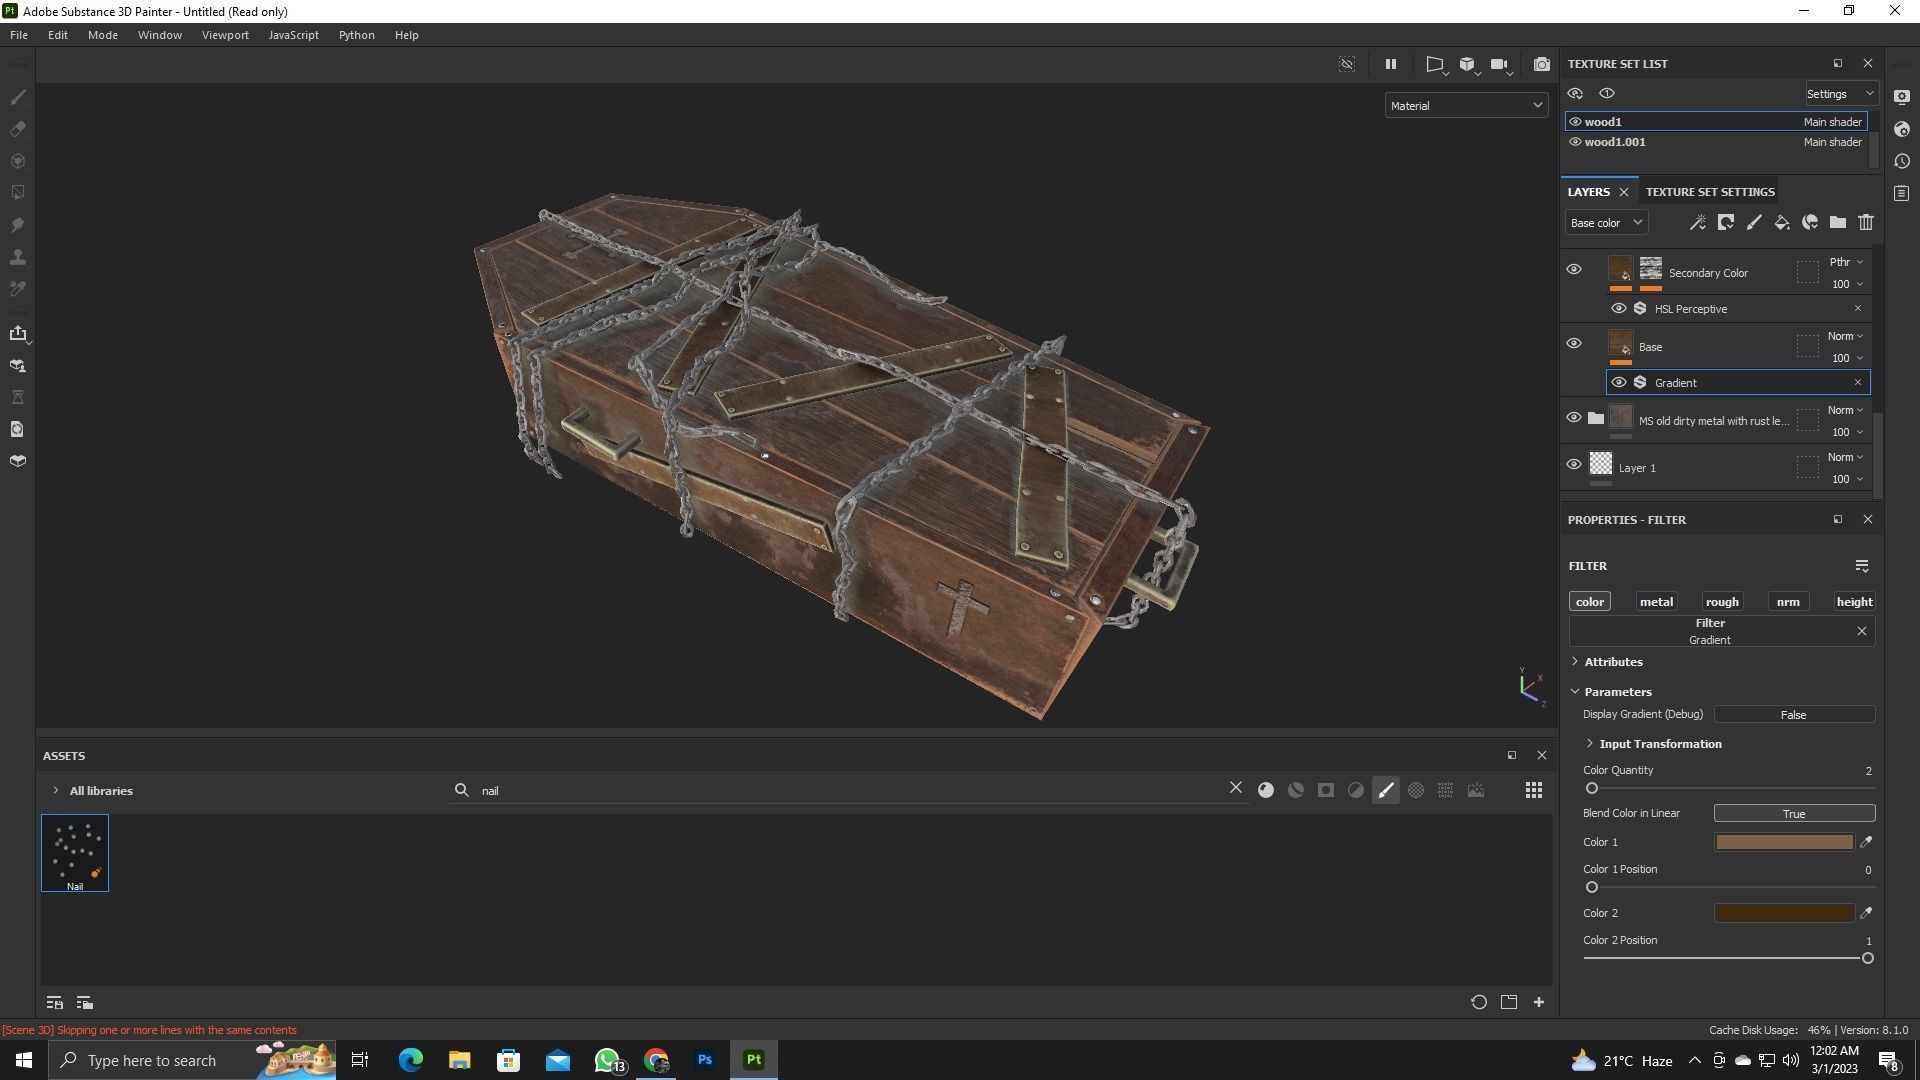The image size is (1920, 1080).
Task: Open the Python menu
Action: [357, 35]
